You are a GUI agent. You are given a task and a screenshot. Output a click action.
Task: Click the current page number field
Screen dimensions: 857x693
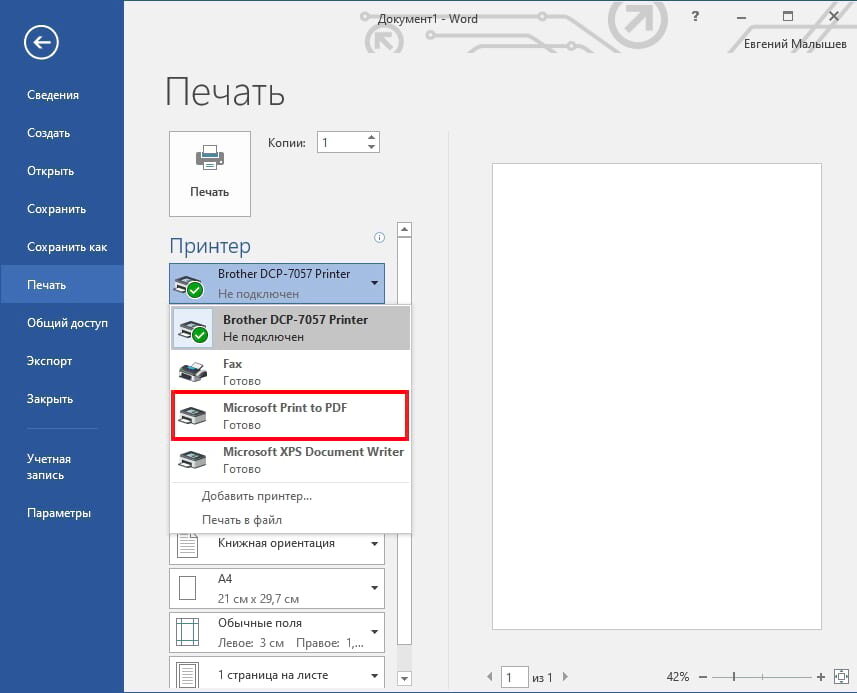tap(514, 677)
